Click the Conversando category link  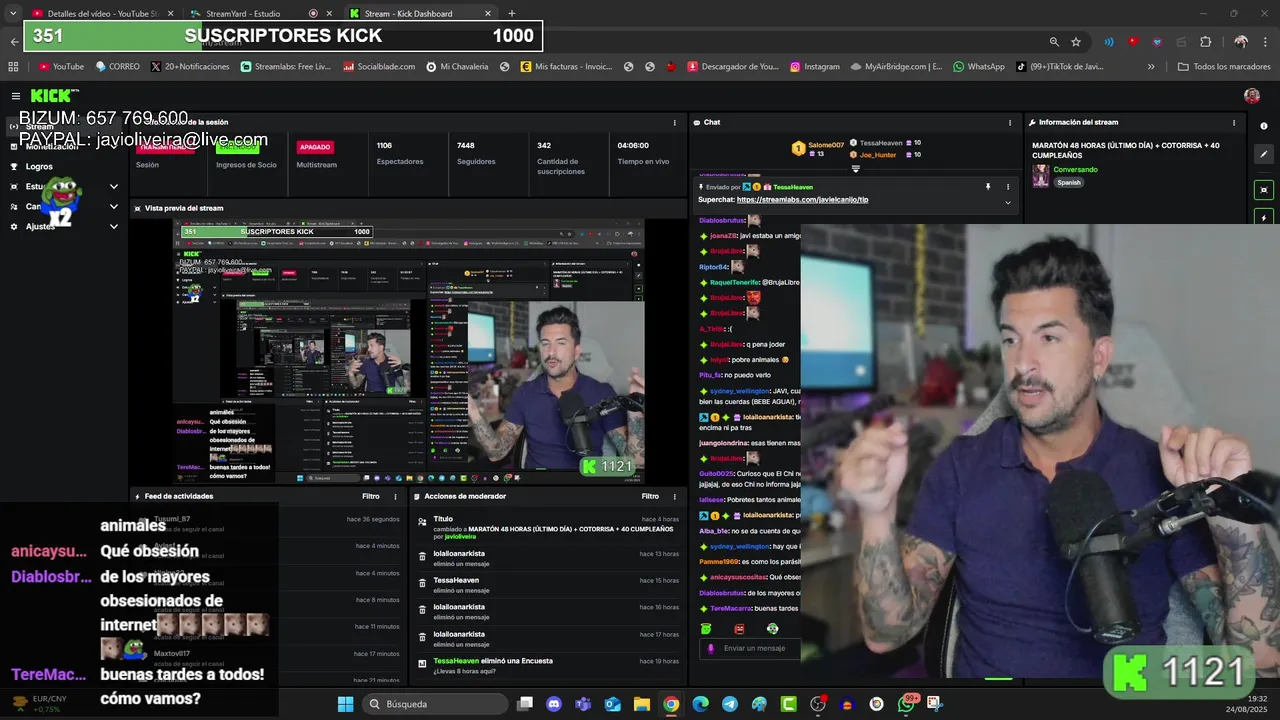[x=1075, y=170]
